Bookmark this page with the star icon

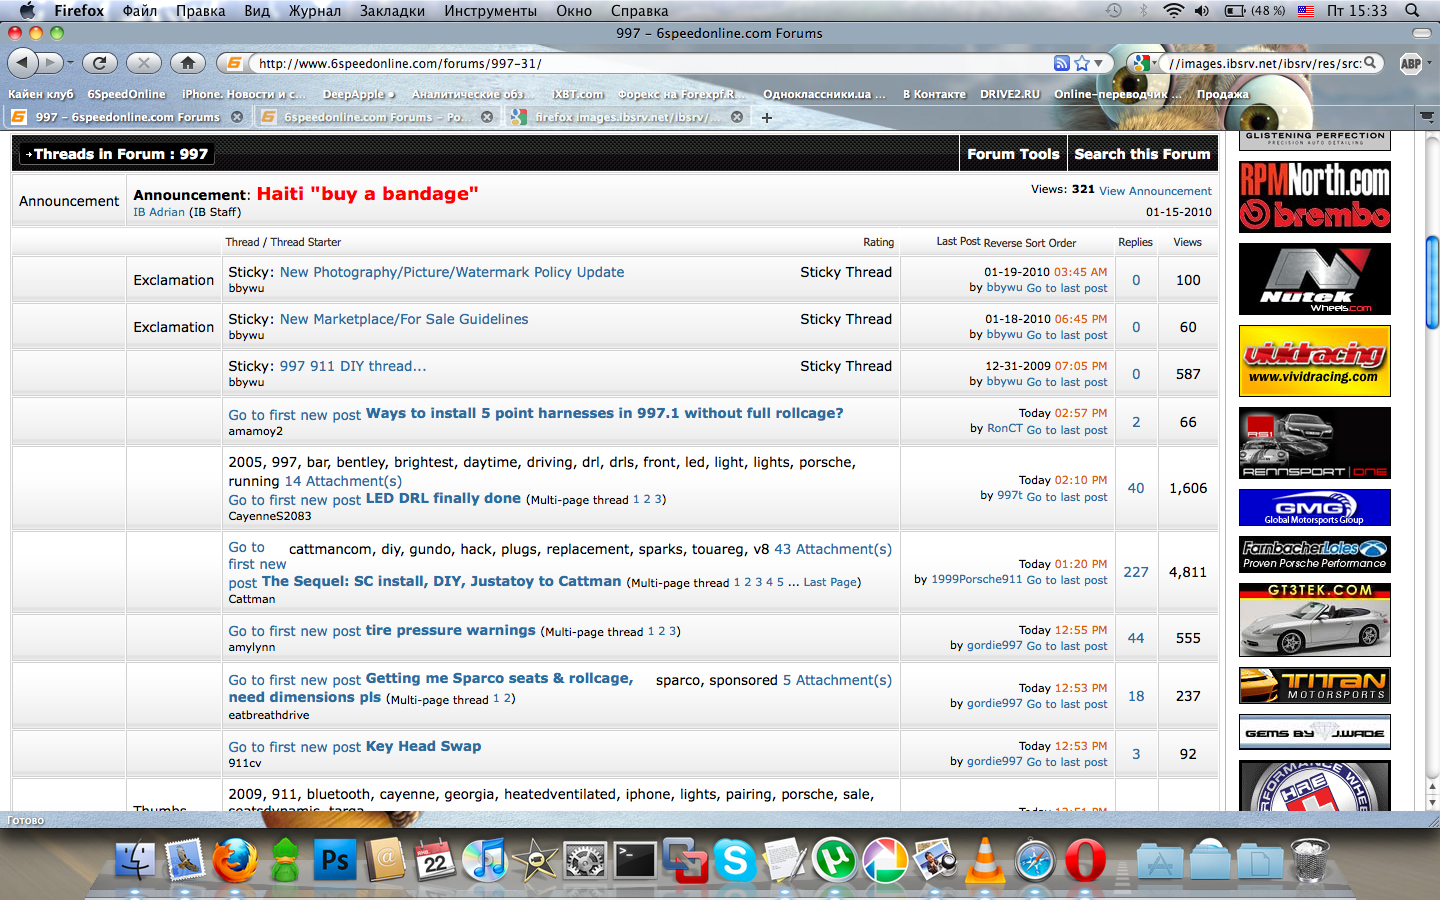(x=1082, y=63)
